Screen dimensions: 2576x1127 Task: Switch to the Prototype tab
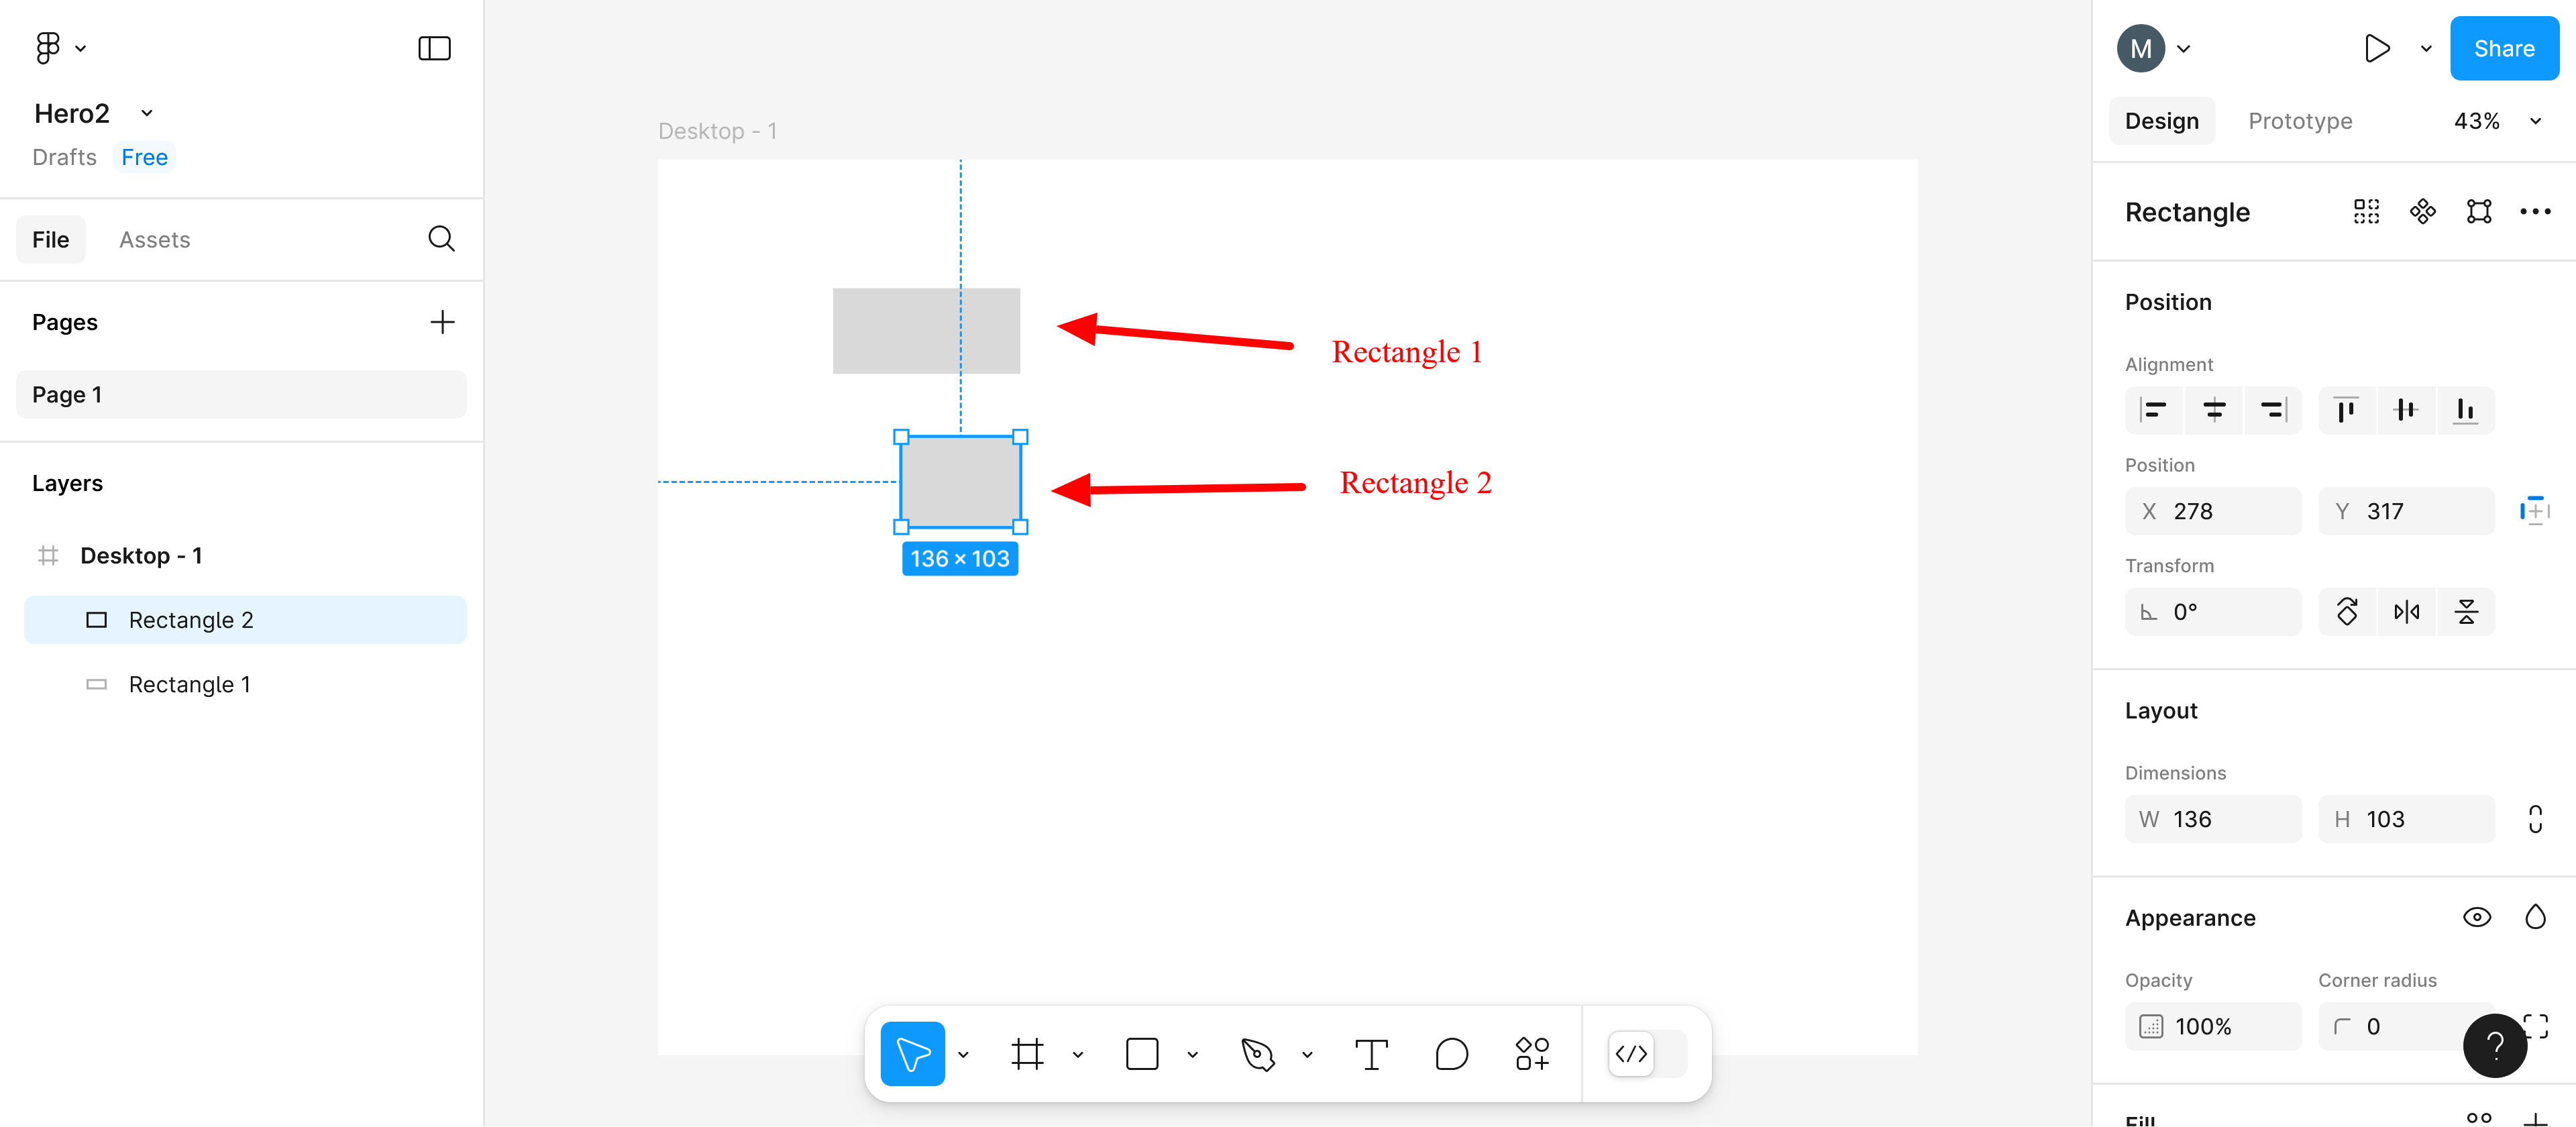pyautogui.click(x=2299, y=121)
